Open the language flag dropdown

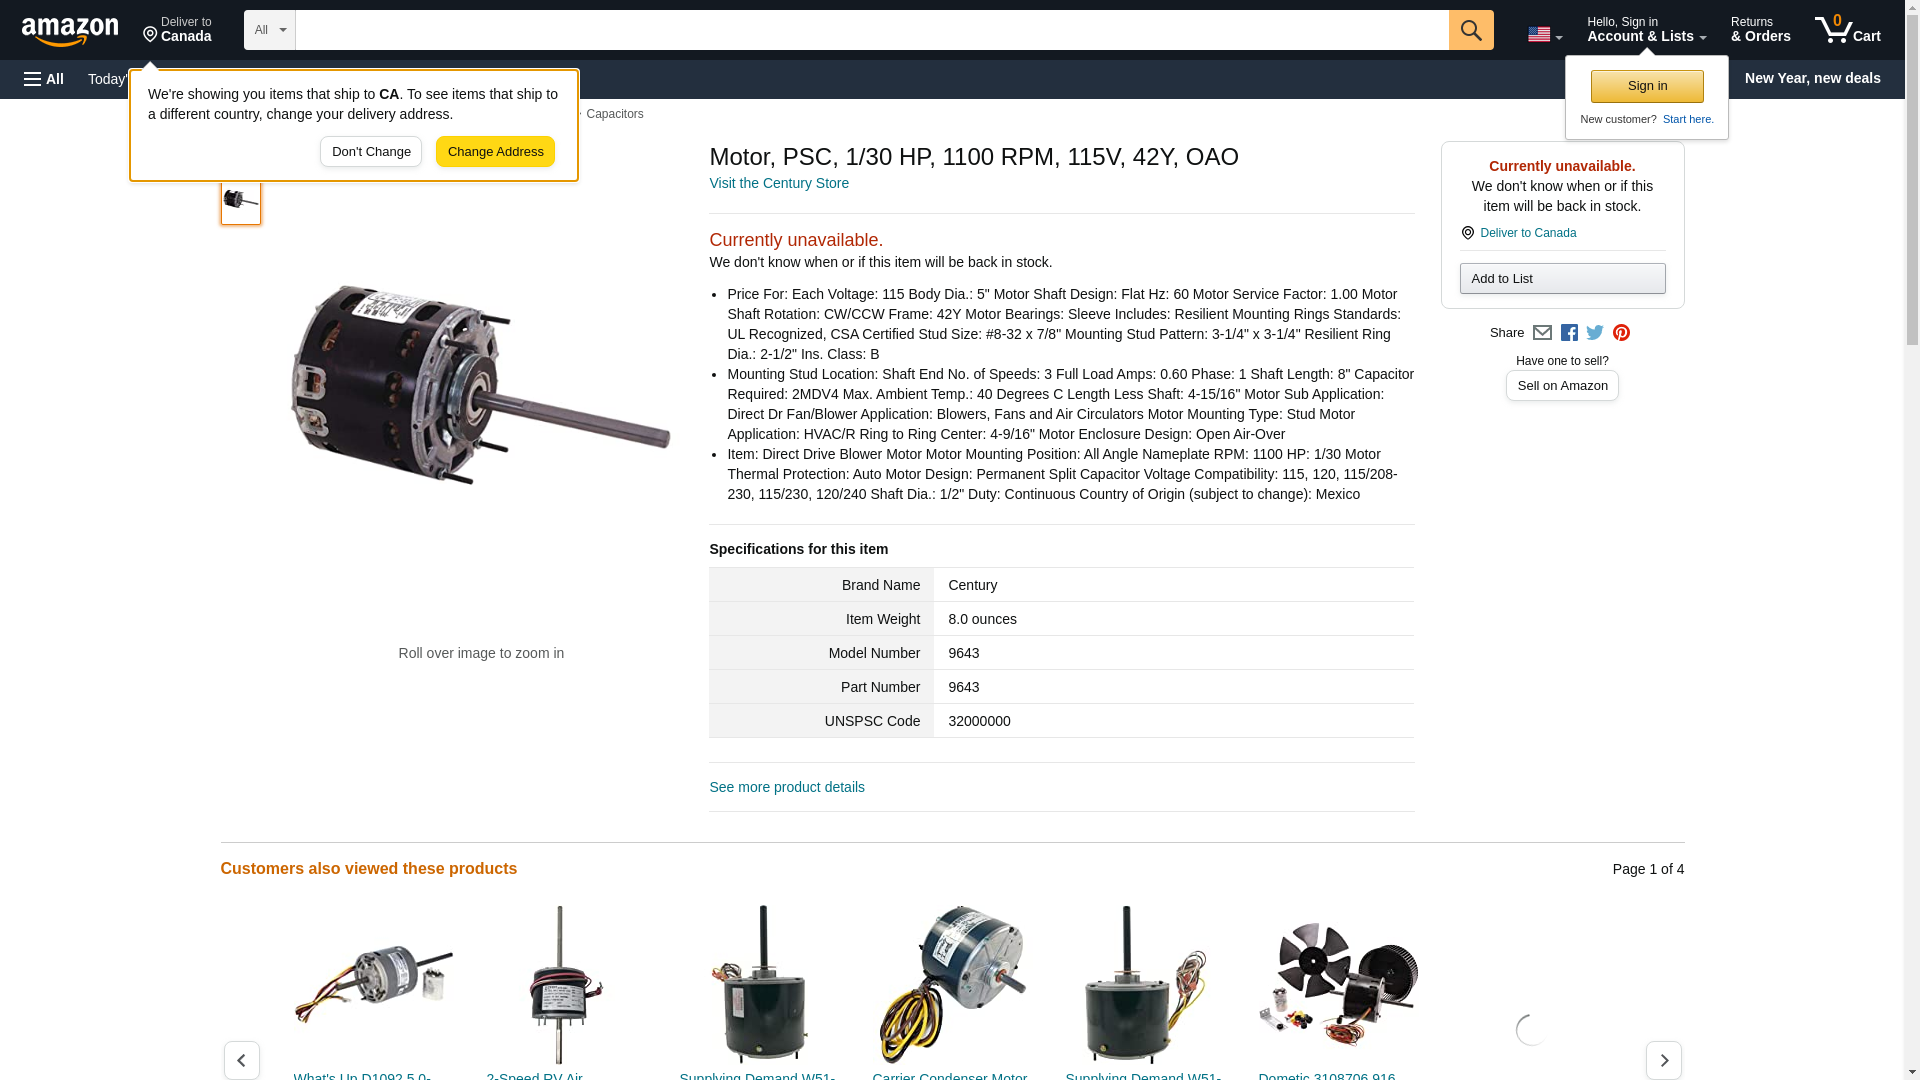[x=1544, y=35]
